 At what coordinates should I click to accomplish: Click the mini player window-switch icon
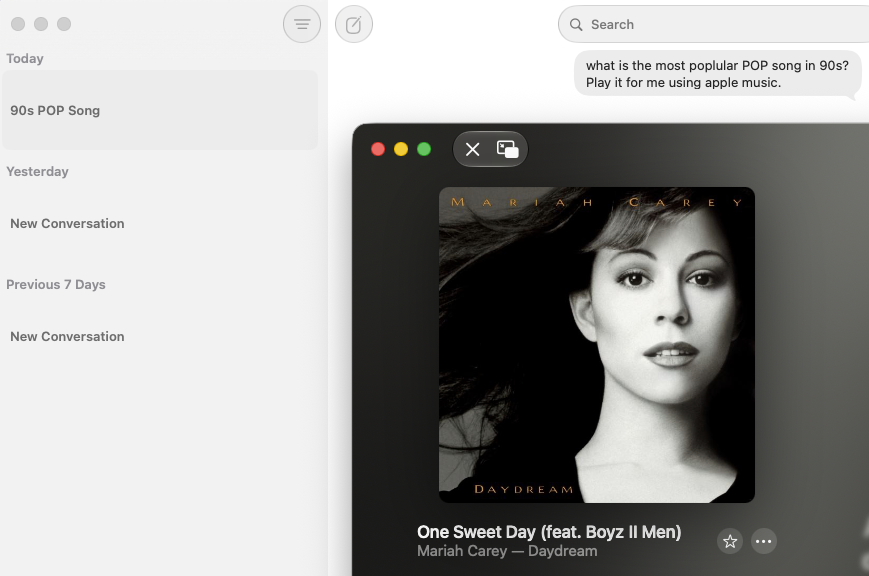pos(507,149)
